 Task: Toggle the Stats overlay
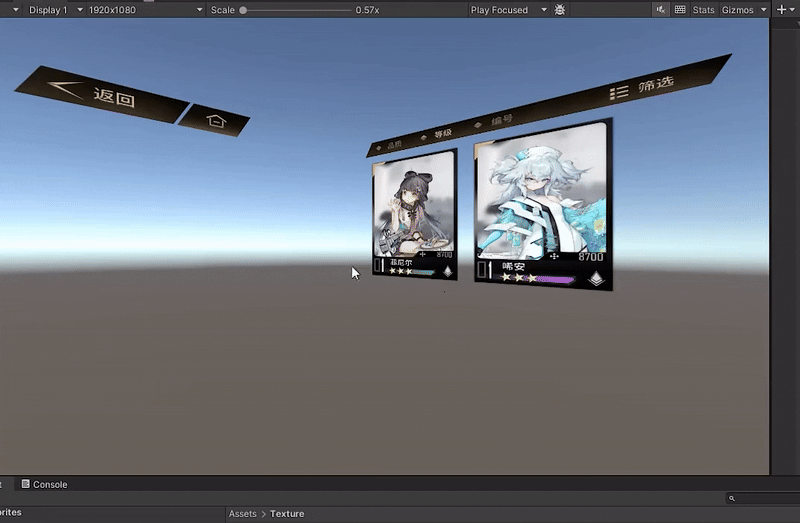coord(703,10)
